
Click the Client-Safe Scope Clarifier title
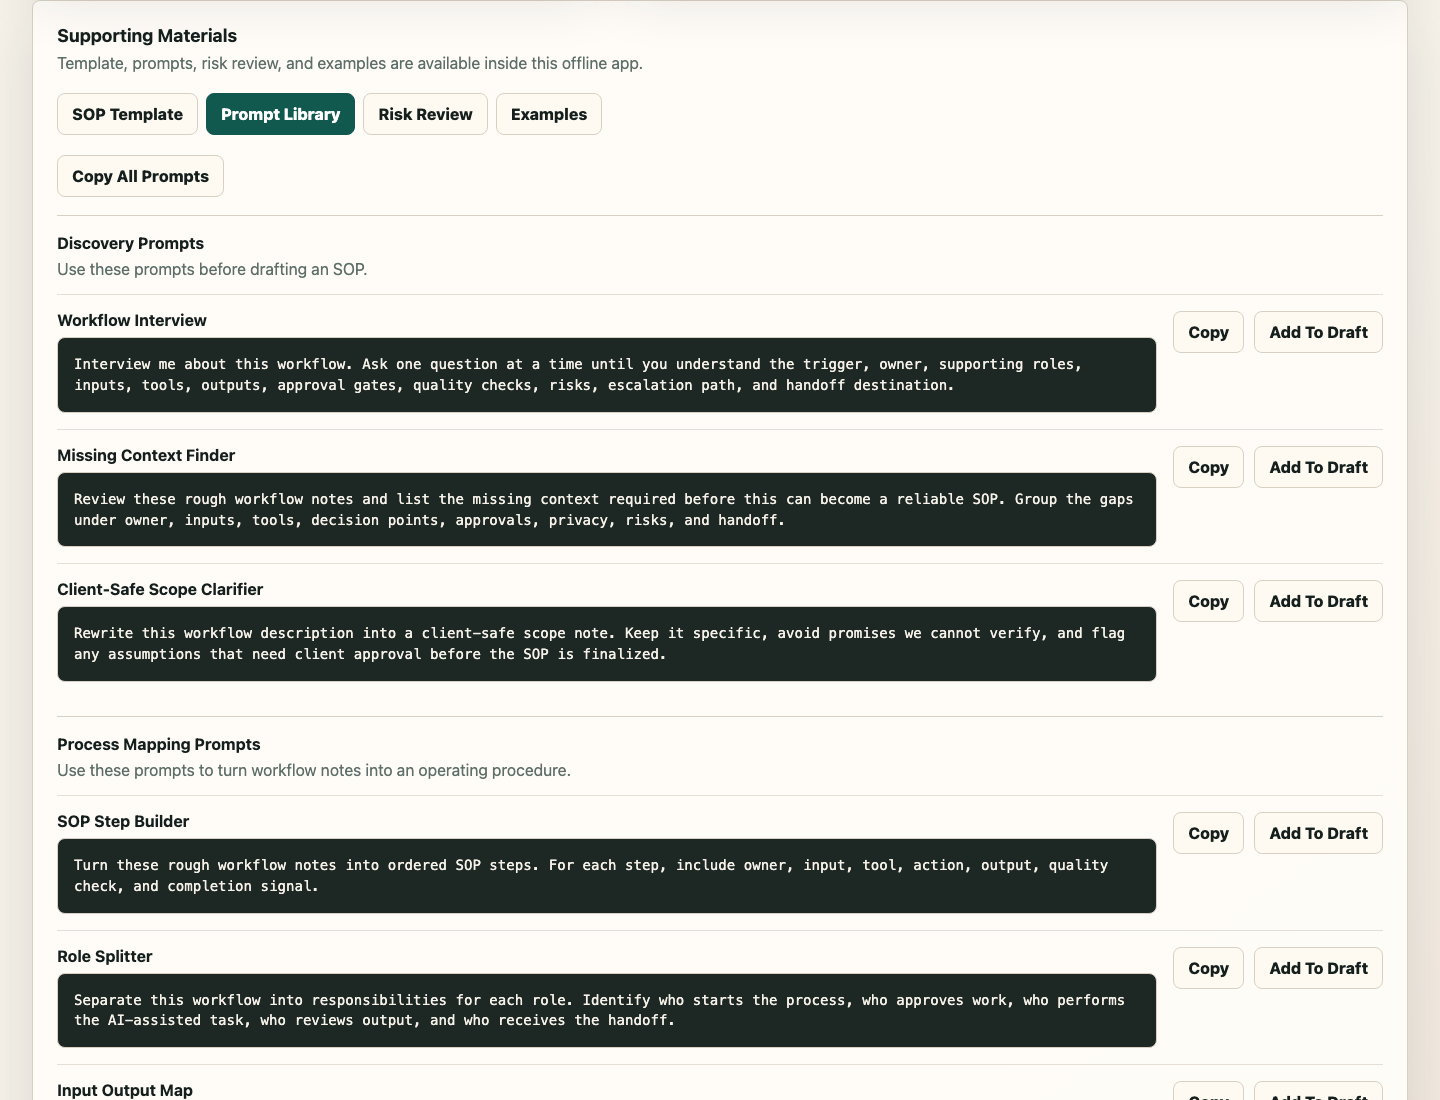pyautogui.click(x=160, y=589)
